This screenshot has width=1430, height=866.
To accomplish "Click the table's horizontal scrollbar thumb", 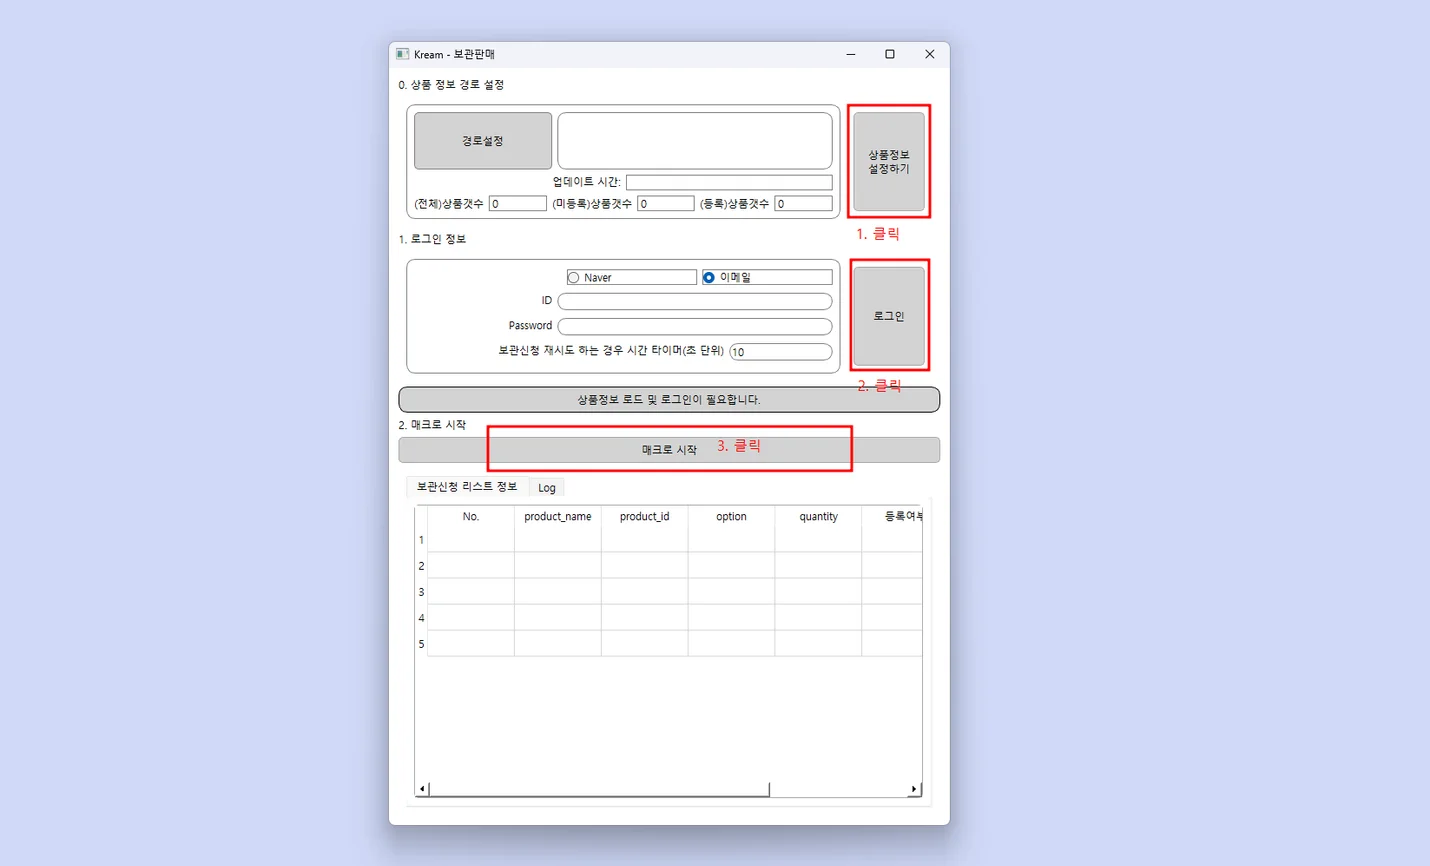I will tap(599, 789).
